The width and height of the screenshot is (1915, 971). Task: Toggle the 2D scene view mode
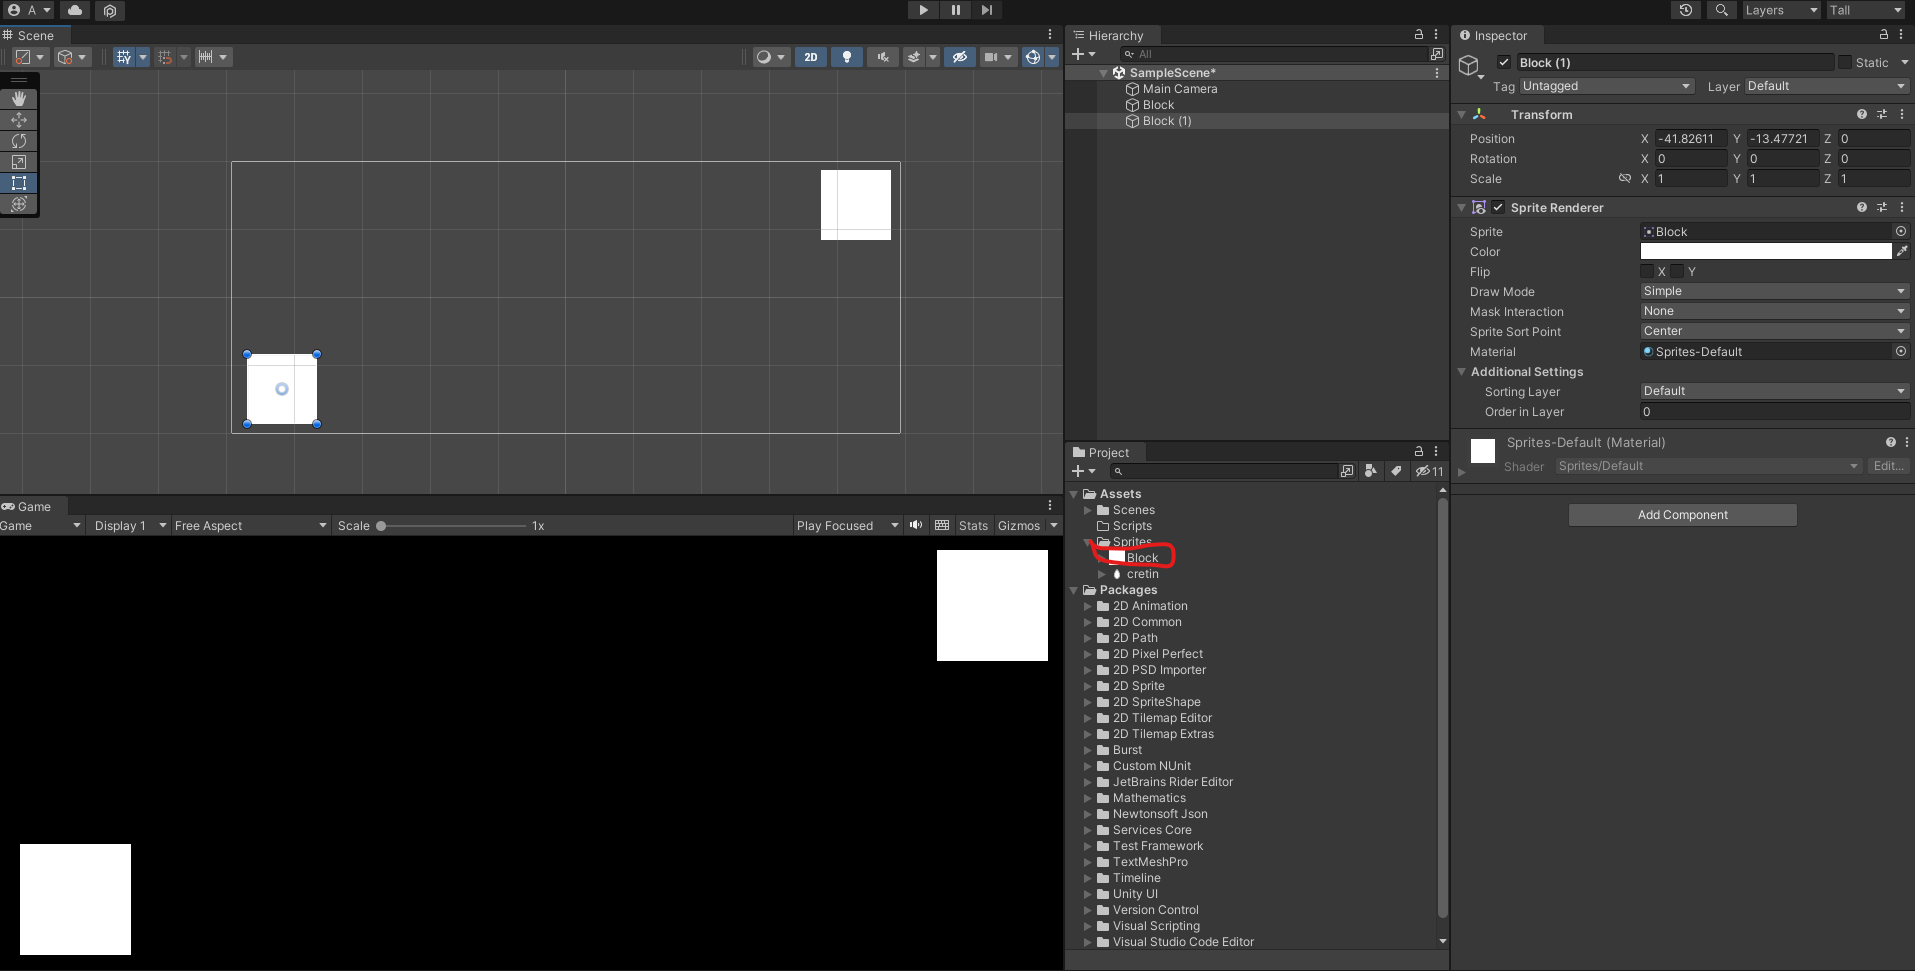coord(810,57)
